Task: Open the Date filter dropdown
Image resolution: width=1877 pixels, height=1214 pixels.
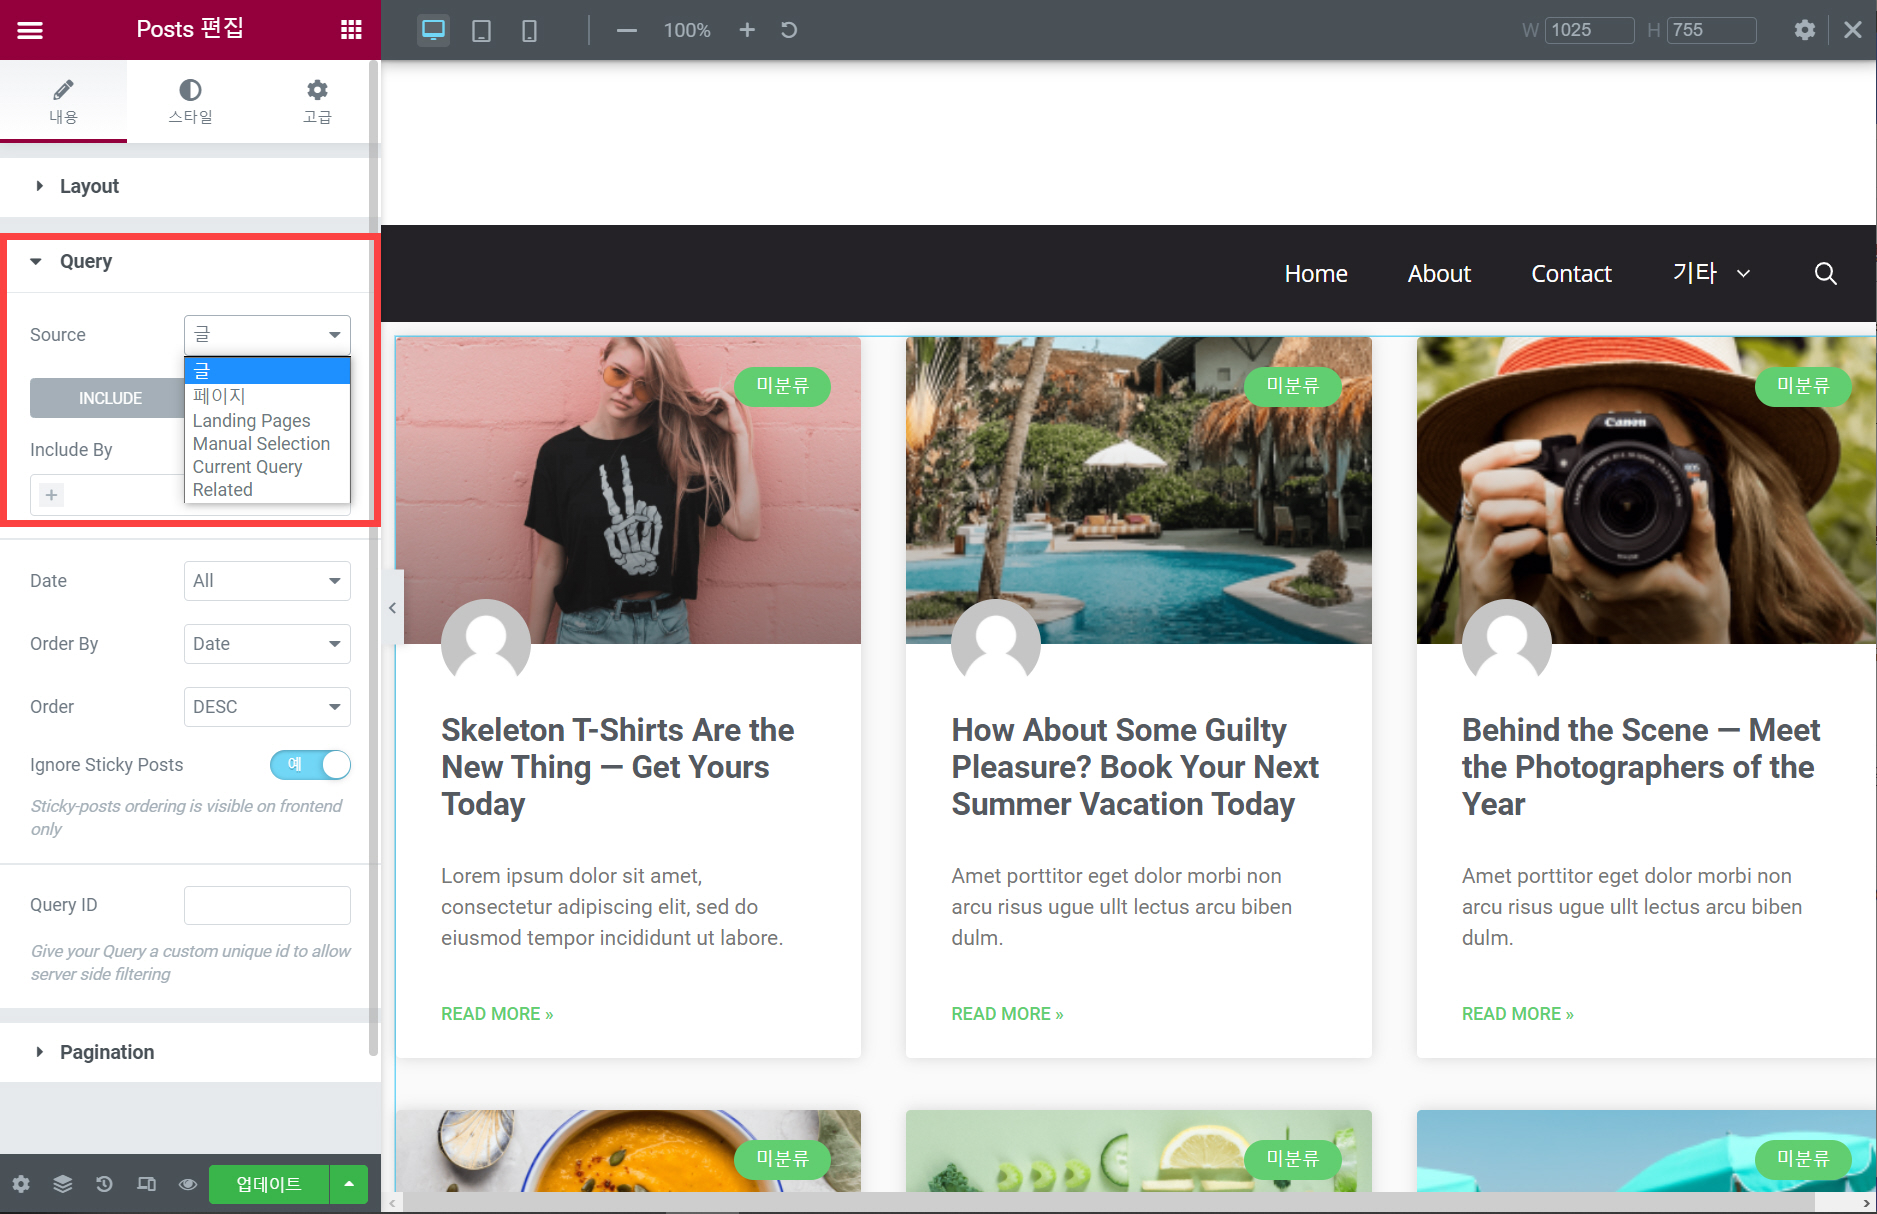Action: point(267,581)
